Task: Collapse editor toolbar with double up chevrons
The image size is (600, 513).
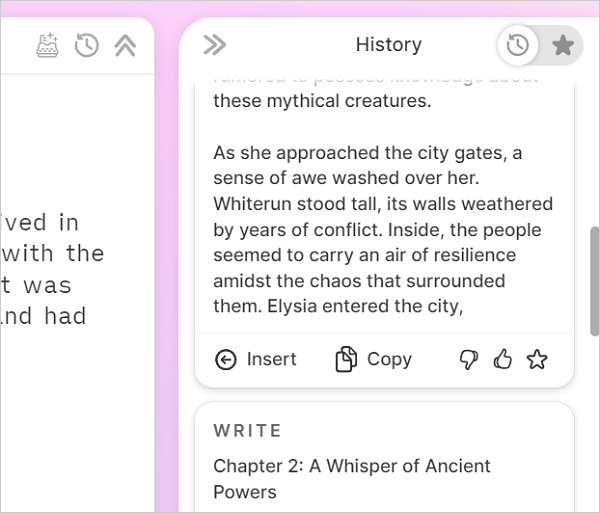Action: click(125, 46)
